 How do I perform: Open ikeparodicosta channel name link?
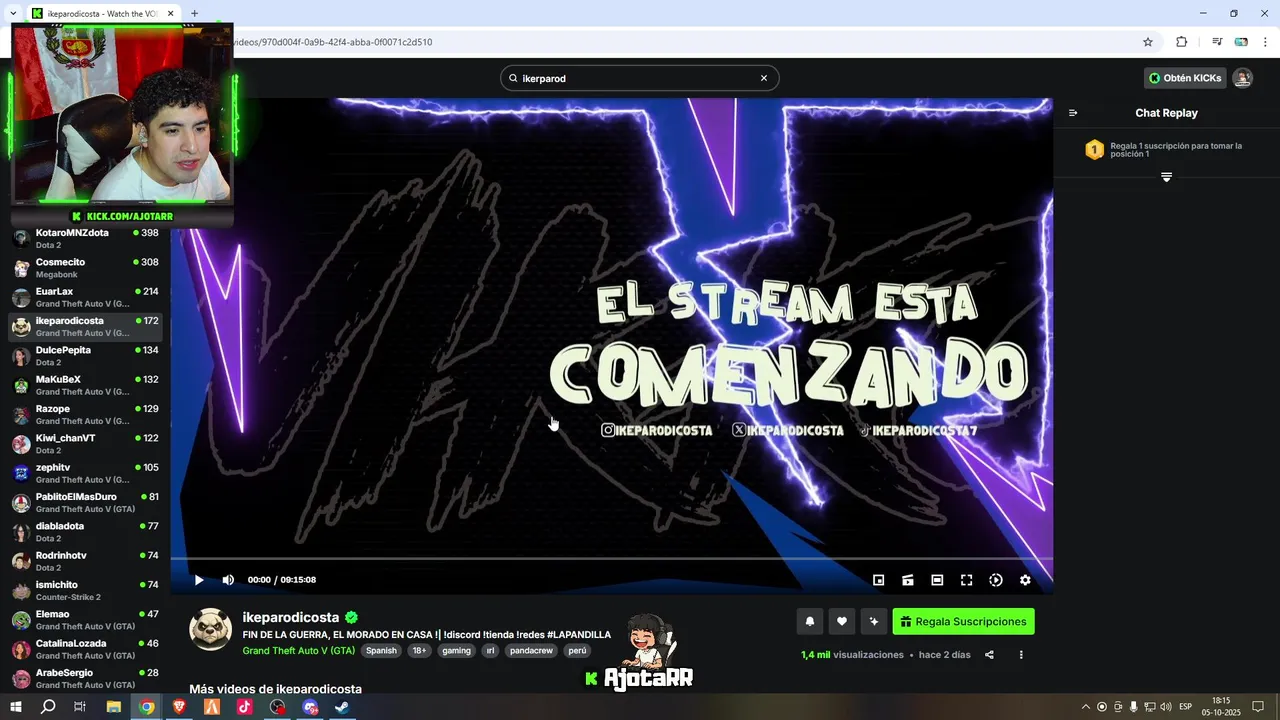[291, 618]
